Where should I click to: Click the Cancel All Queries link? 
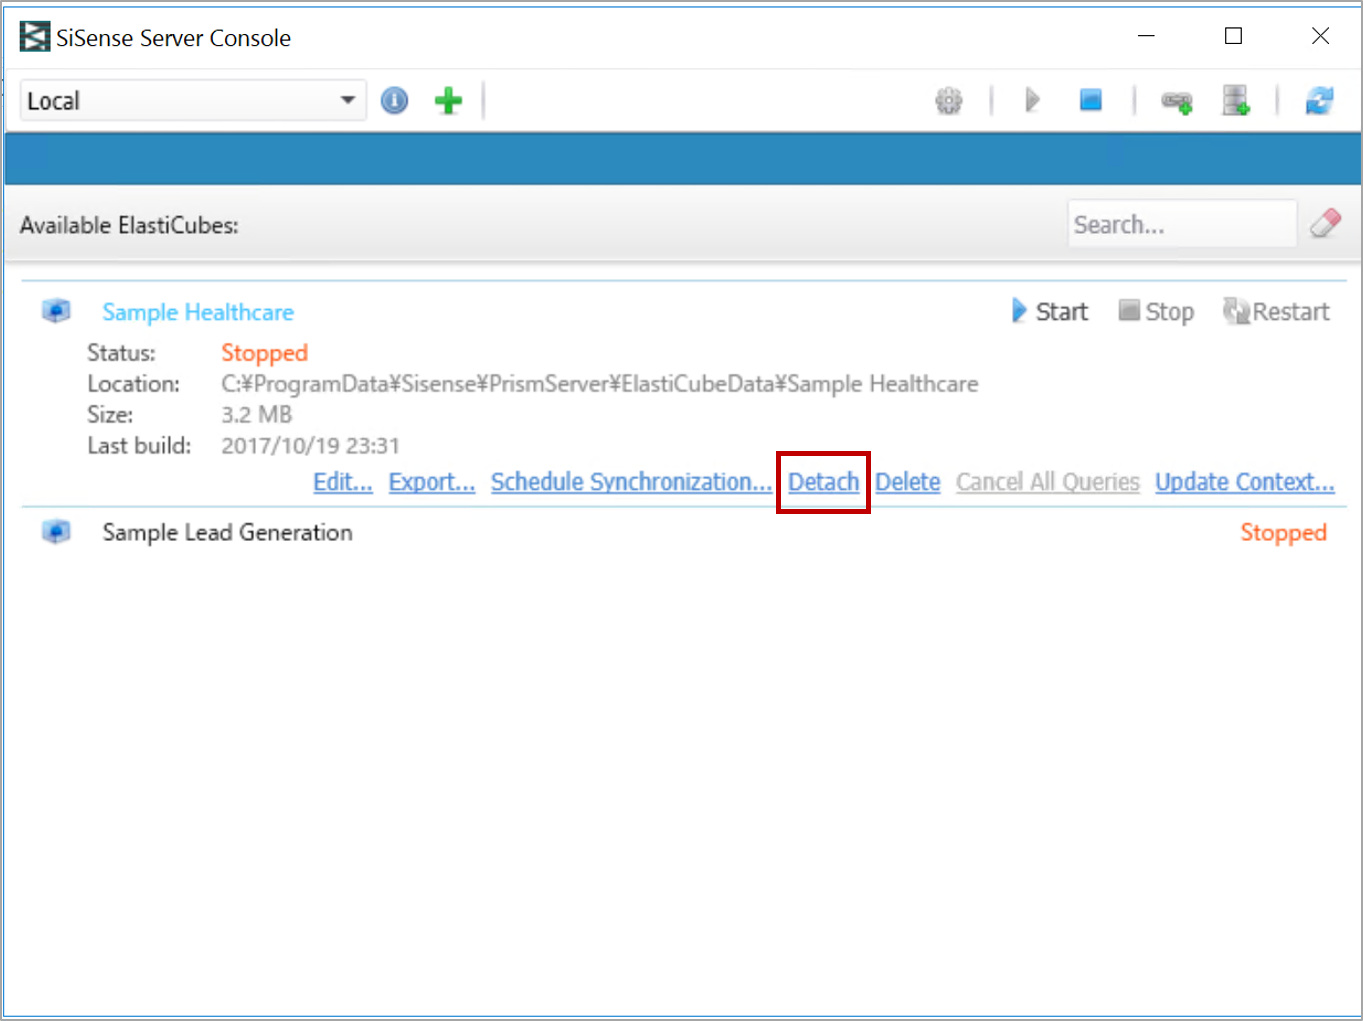pyautogui.click(x=1048, y=482)
